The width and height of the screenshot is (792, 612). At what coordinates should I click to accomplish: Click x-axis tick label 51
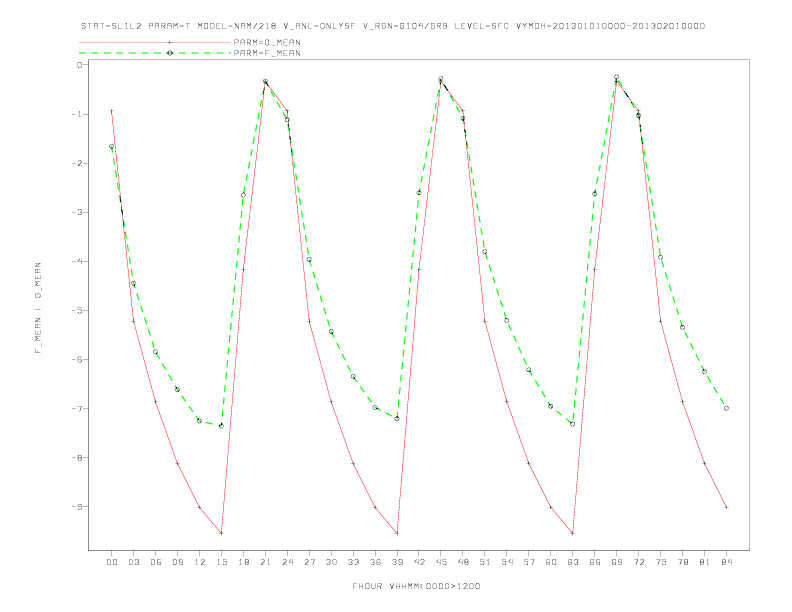485,562
